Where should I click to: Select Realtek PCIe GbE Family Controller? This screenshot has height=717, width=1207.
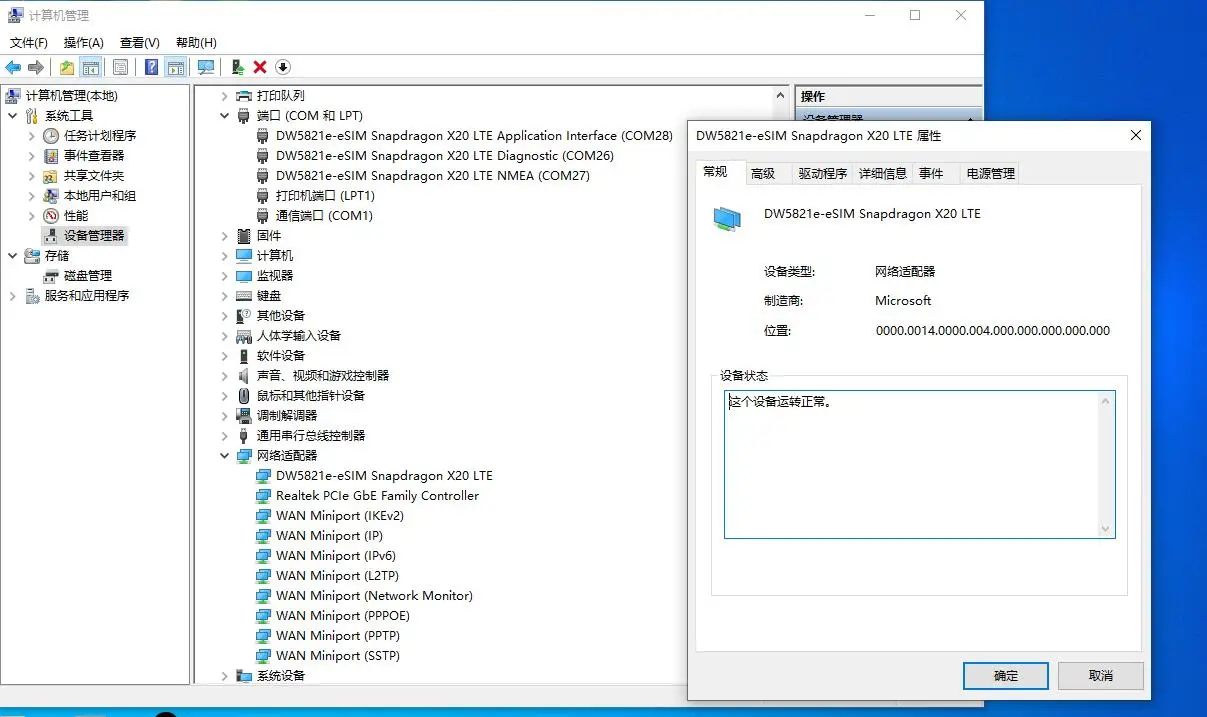pos(377,496)
